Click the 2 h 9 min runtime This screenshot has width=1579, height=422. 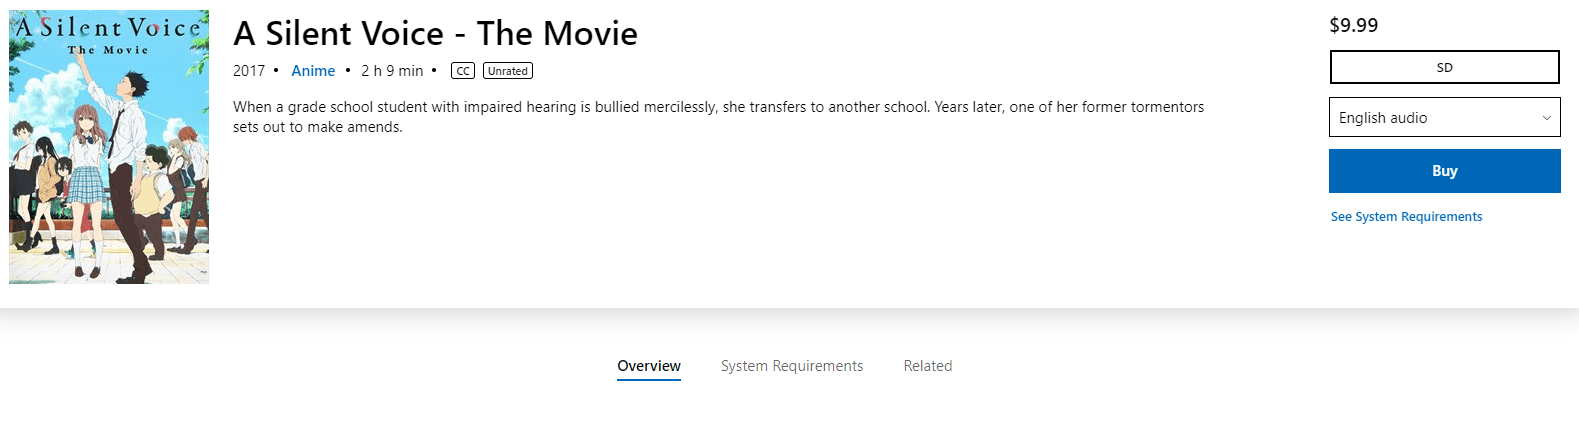click(x=392, y=71)
